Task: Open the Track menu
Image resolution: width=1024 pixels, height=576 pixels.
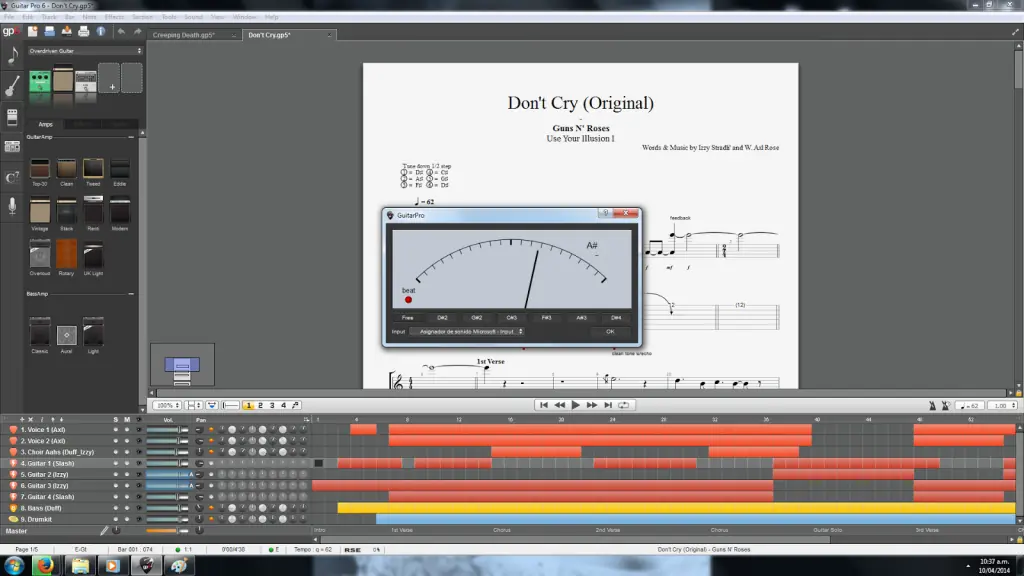Action: (x=48, y=17)
